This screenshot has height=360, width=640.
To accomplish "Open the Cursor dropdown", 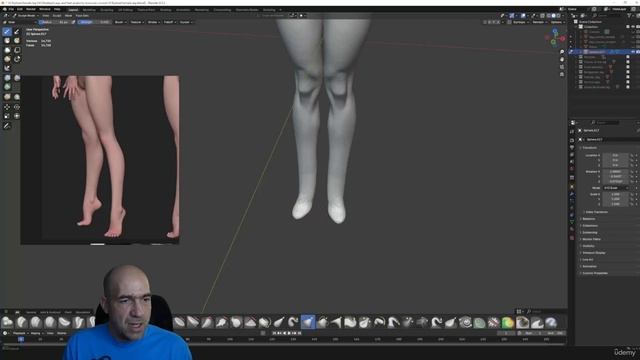I will click(186, 22).
